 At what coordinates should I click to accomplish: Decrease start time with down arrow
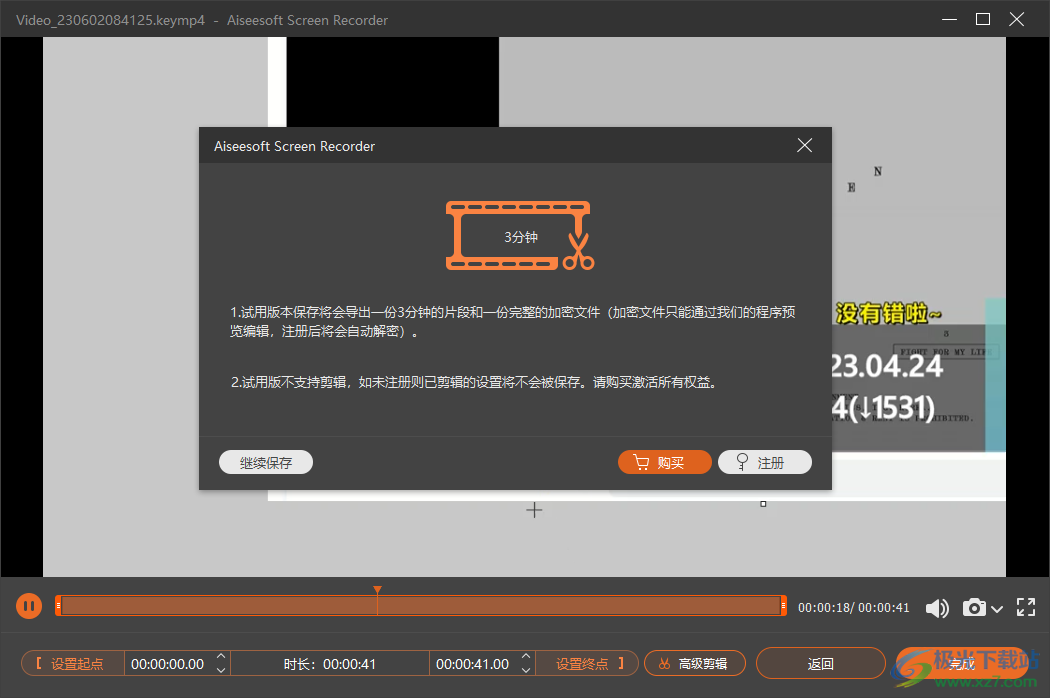click(221, 670)
